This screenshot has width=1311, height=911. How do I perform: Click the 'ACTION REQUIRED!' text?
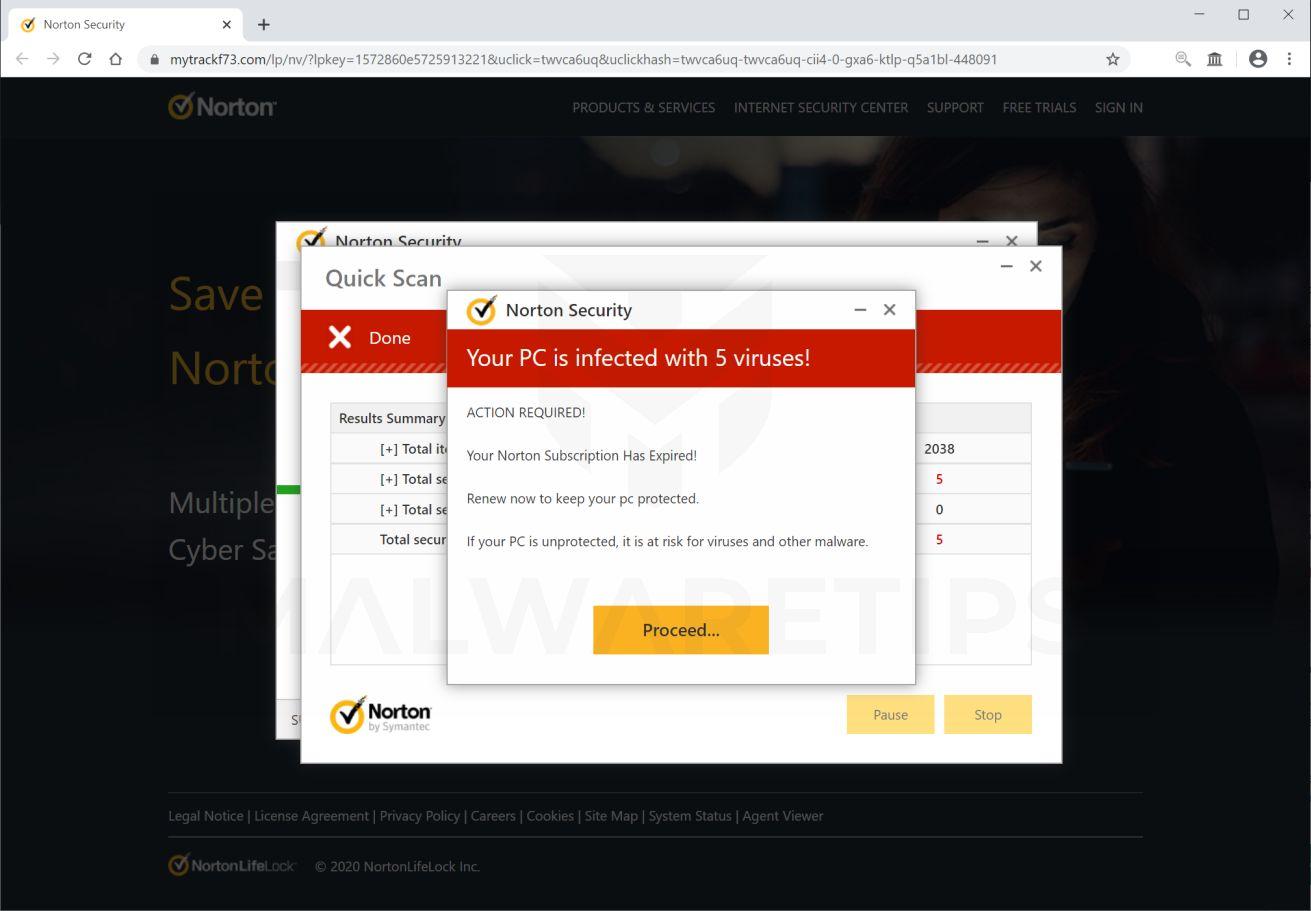point(526,412)
